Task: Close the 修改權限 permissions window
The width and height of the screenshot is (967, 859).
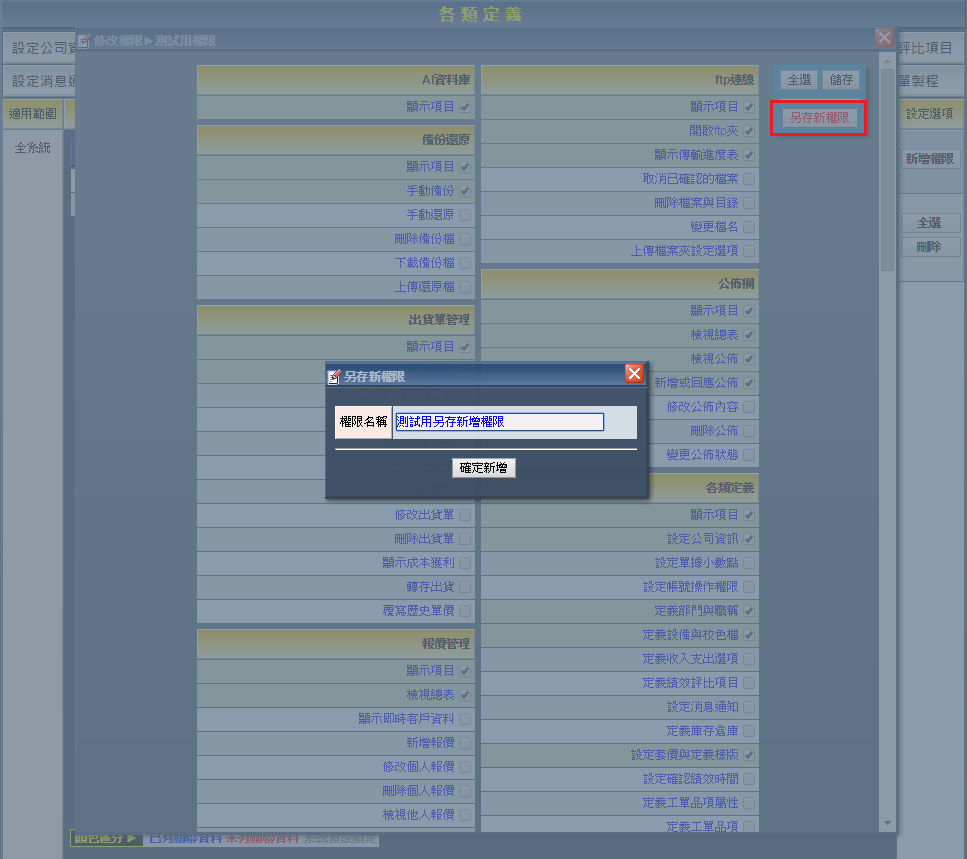Action: [884, 38]
